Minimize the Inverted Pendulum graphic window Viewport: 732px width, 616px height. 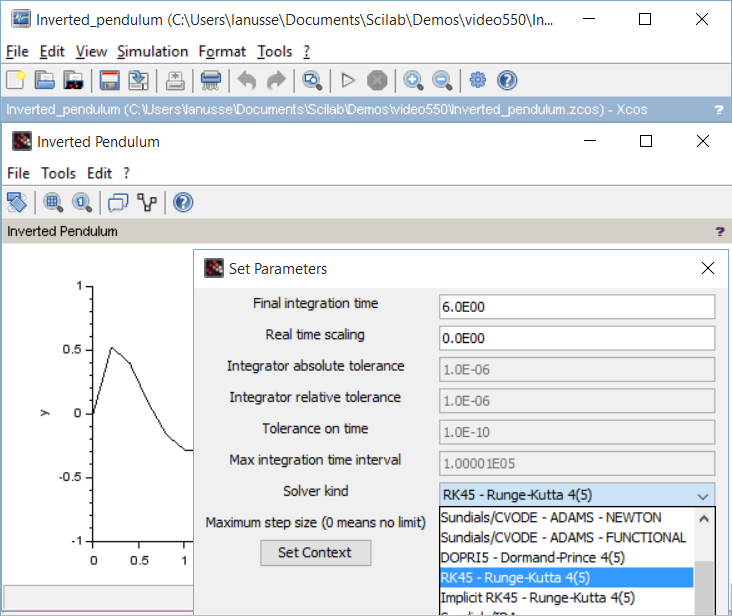pyautogui.click(x=590, y=141)
